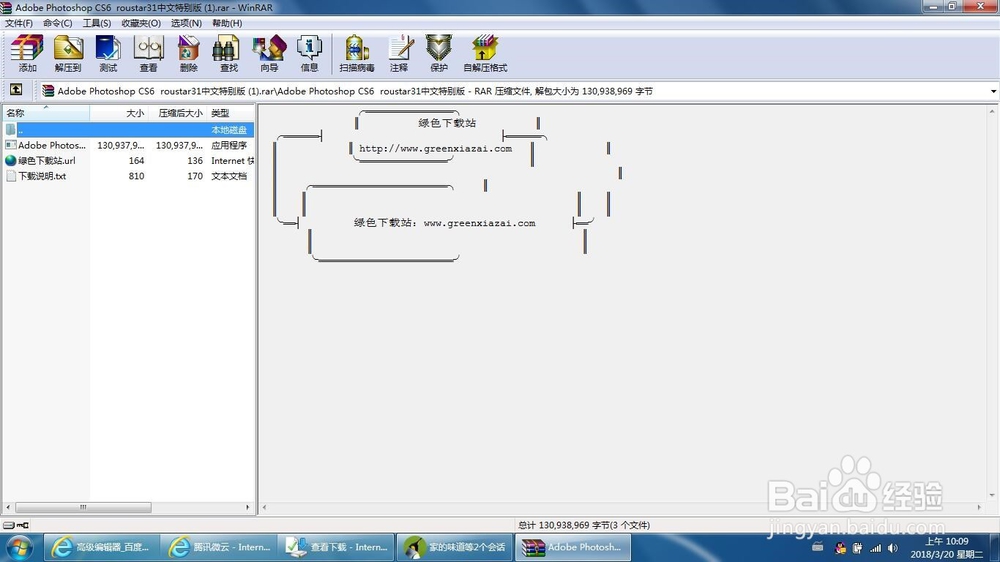The width and height of the screenshot is (1000, 562).
Task: Click the Test (测试) toolbar icon
Action: (108, 53)
